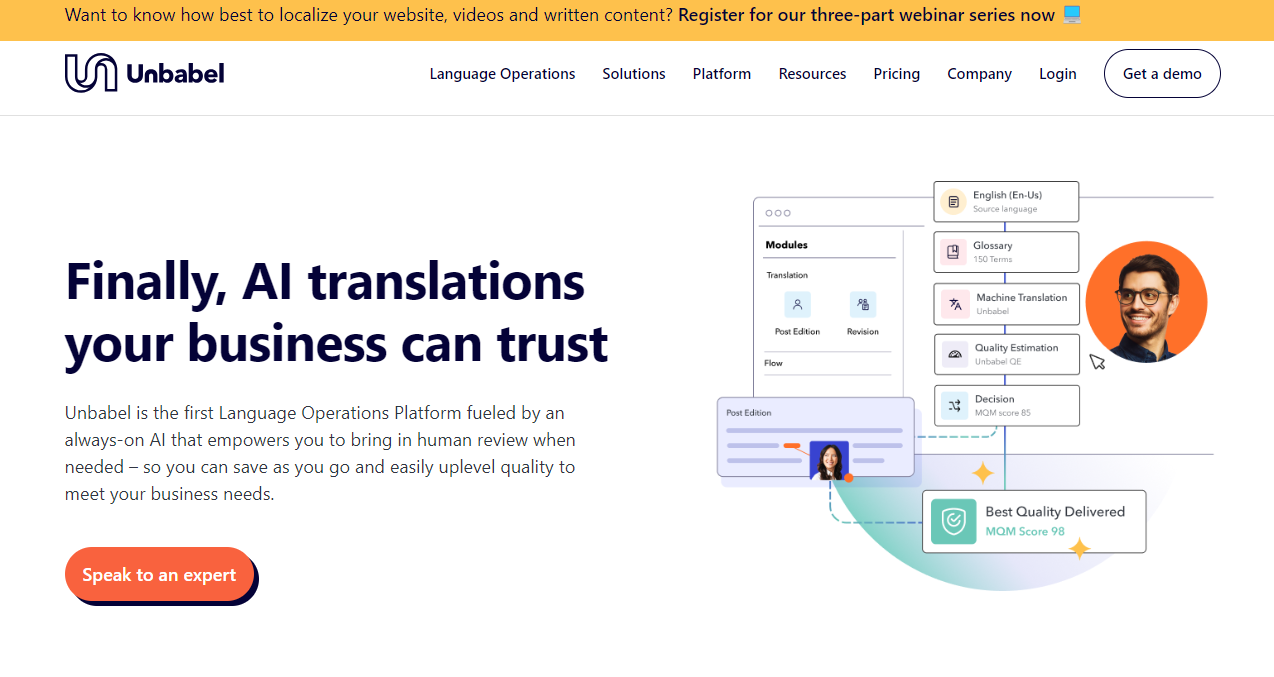Click the Unbabel logo
The image size is (1274, 677).
click(x=145, y=73)
